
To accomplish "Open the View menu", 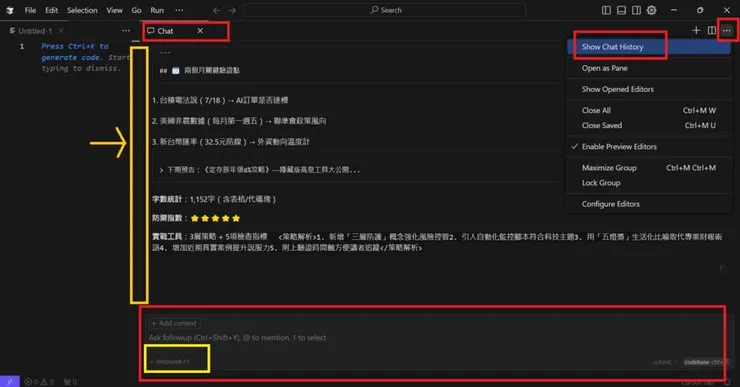I will (x=114, y=10).
